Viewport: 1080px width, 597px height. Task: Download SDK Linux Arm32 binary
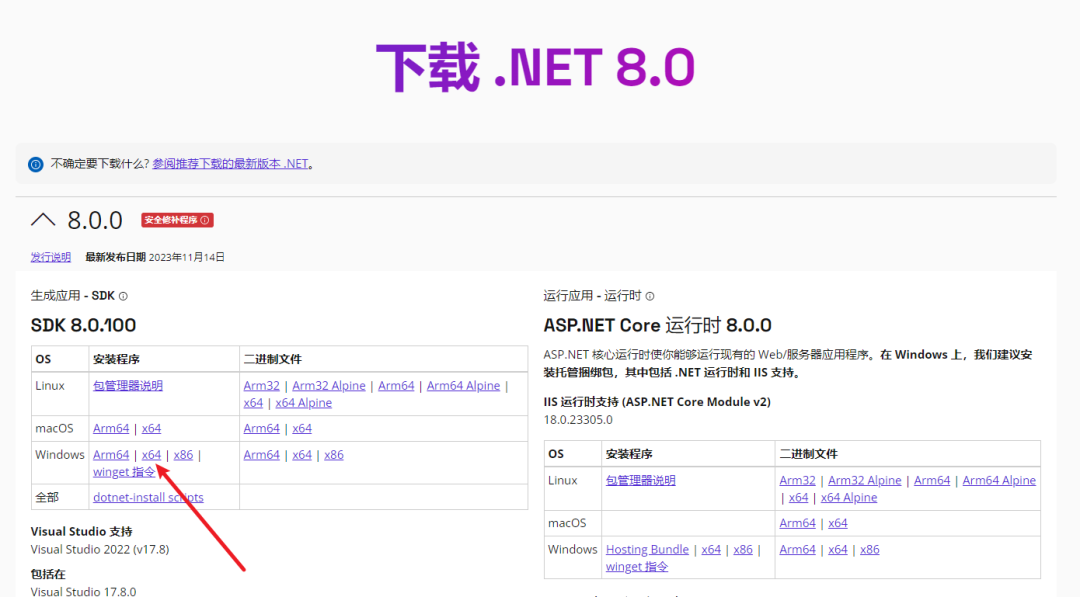tap(261, 386)
